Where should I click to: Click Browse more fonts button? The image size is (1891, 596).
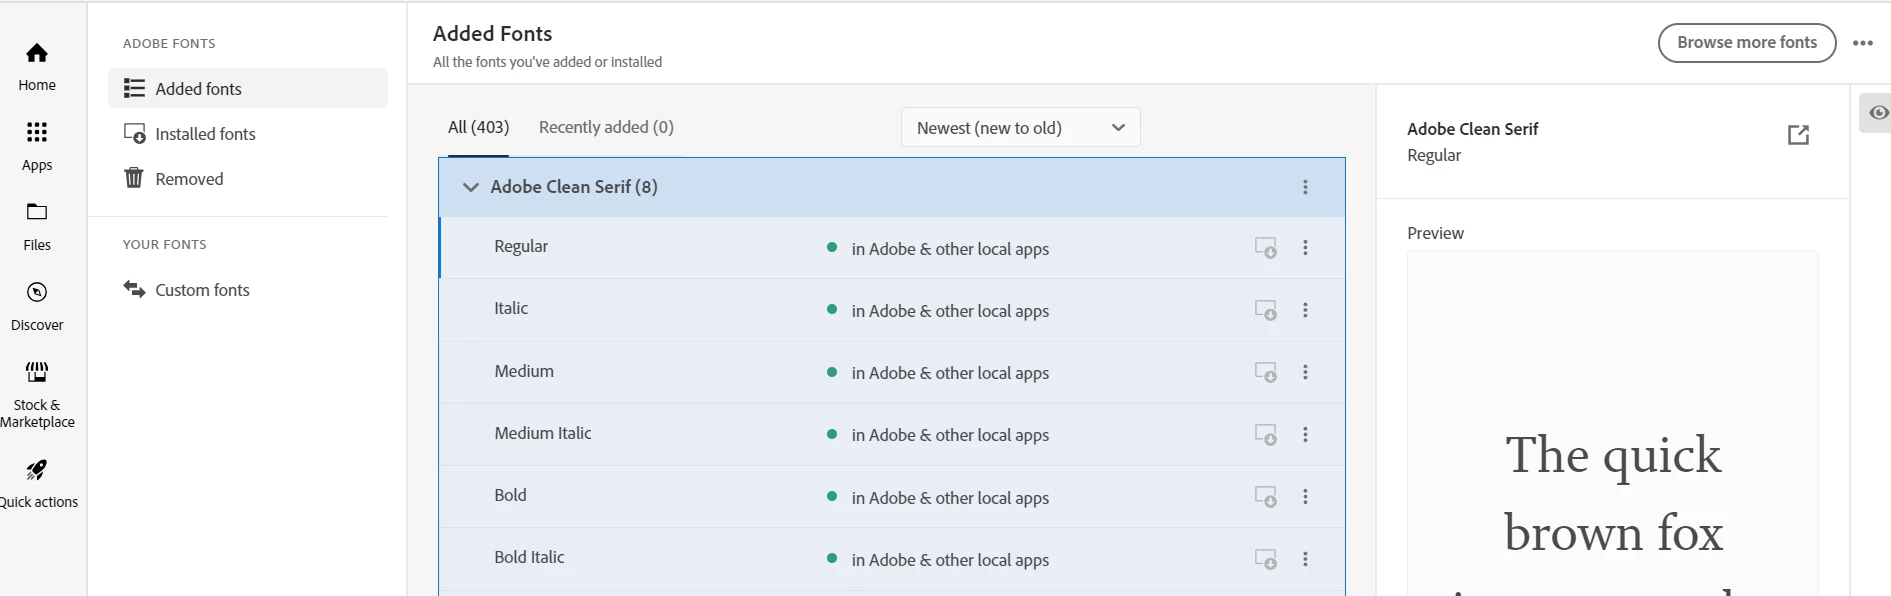(1747, 42)
